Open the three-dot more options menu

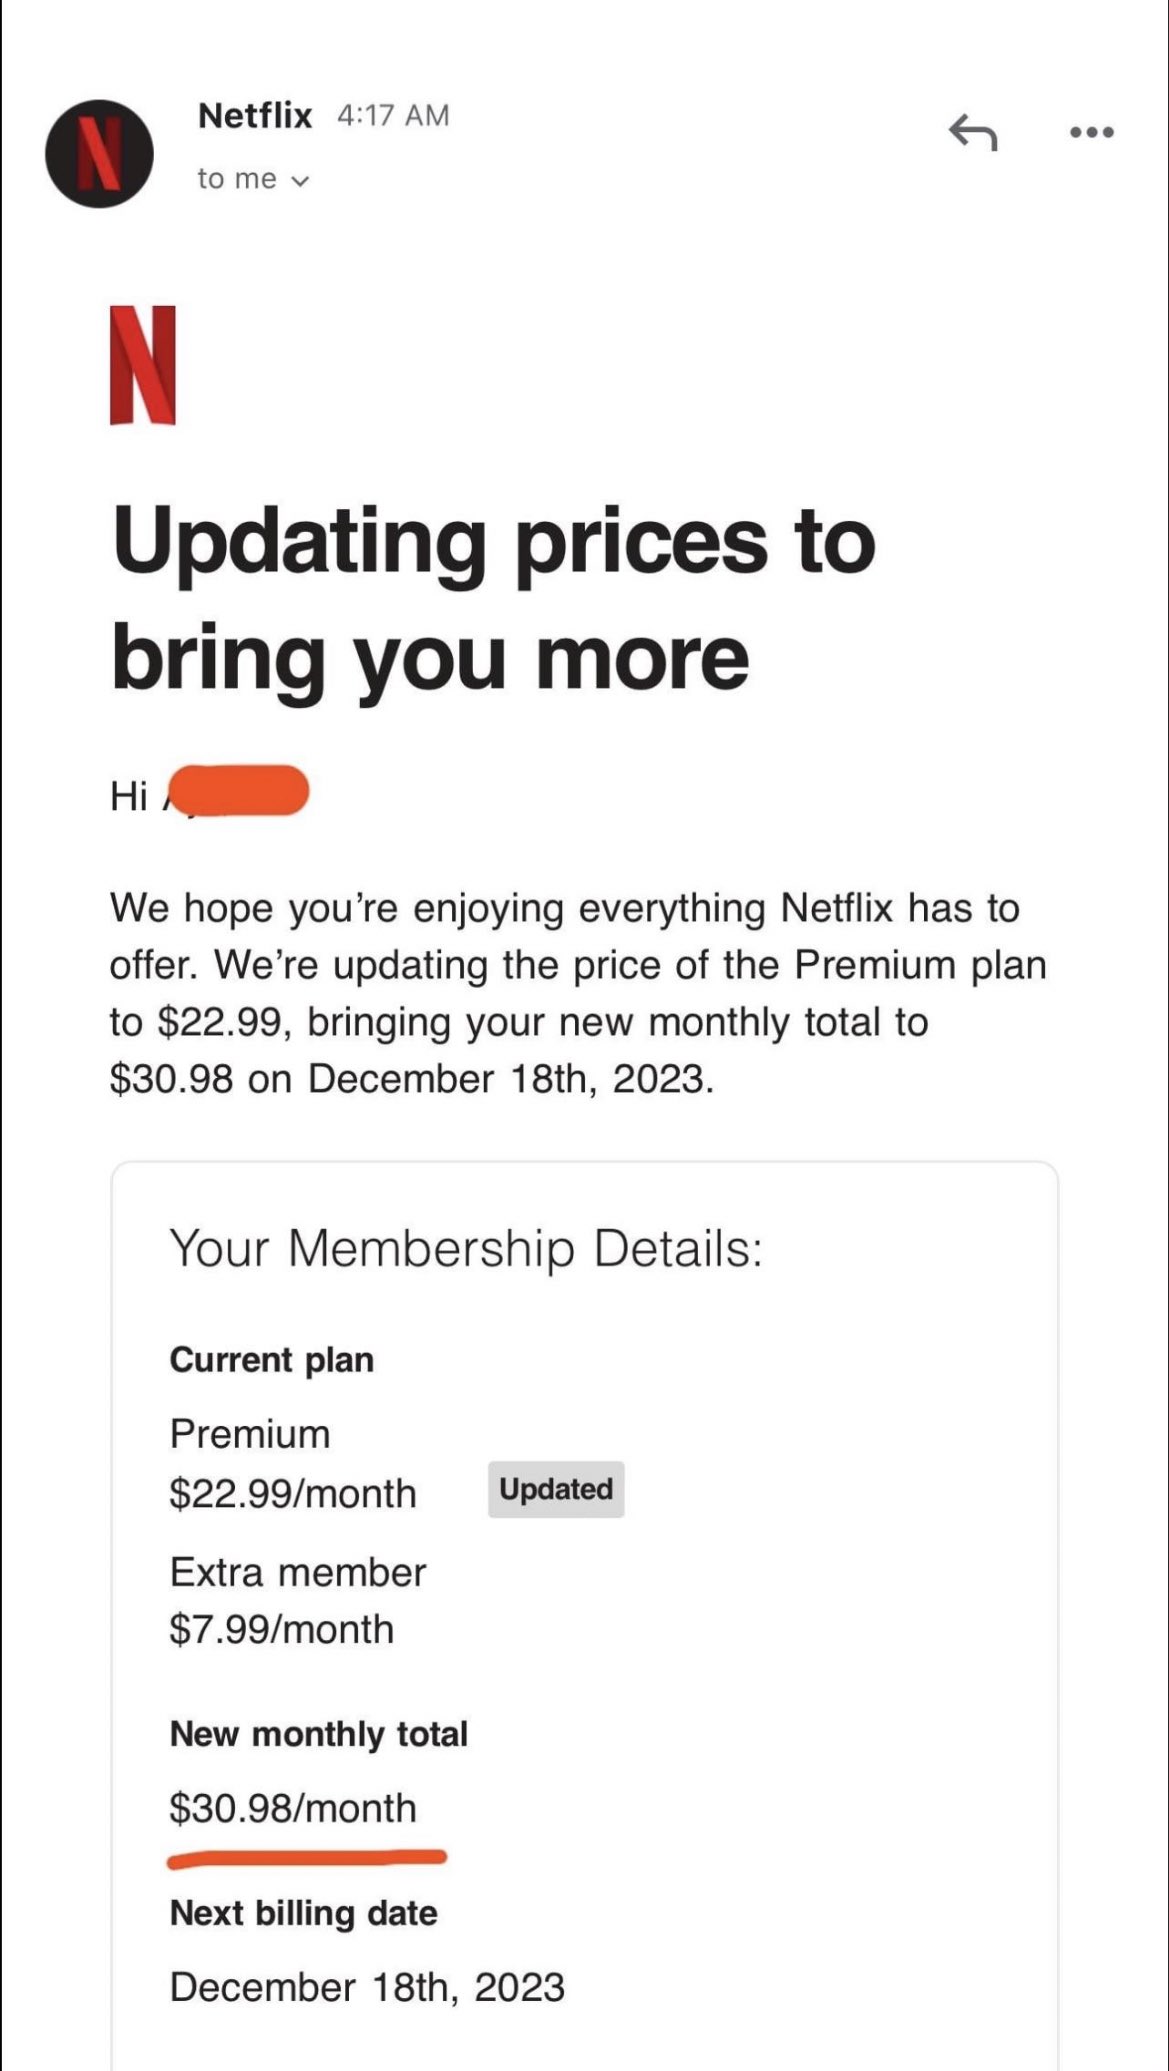[x=1091, y=132]
